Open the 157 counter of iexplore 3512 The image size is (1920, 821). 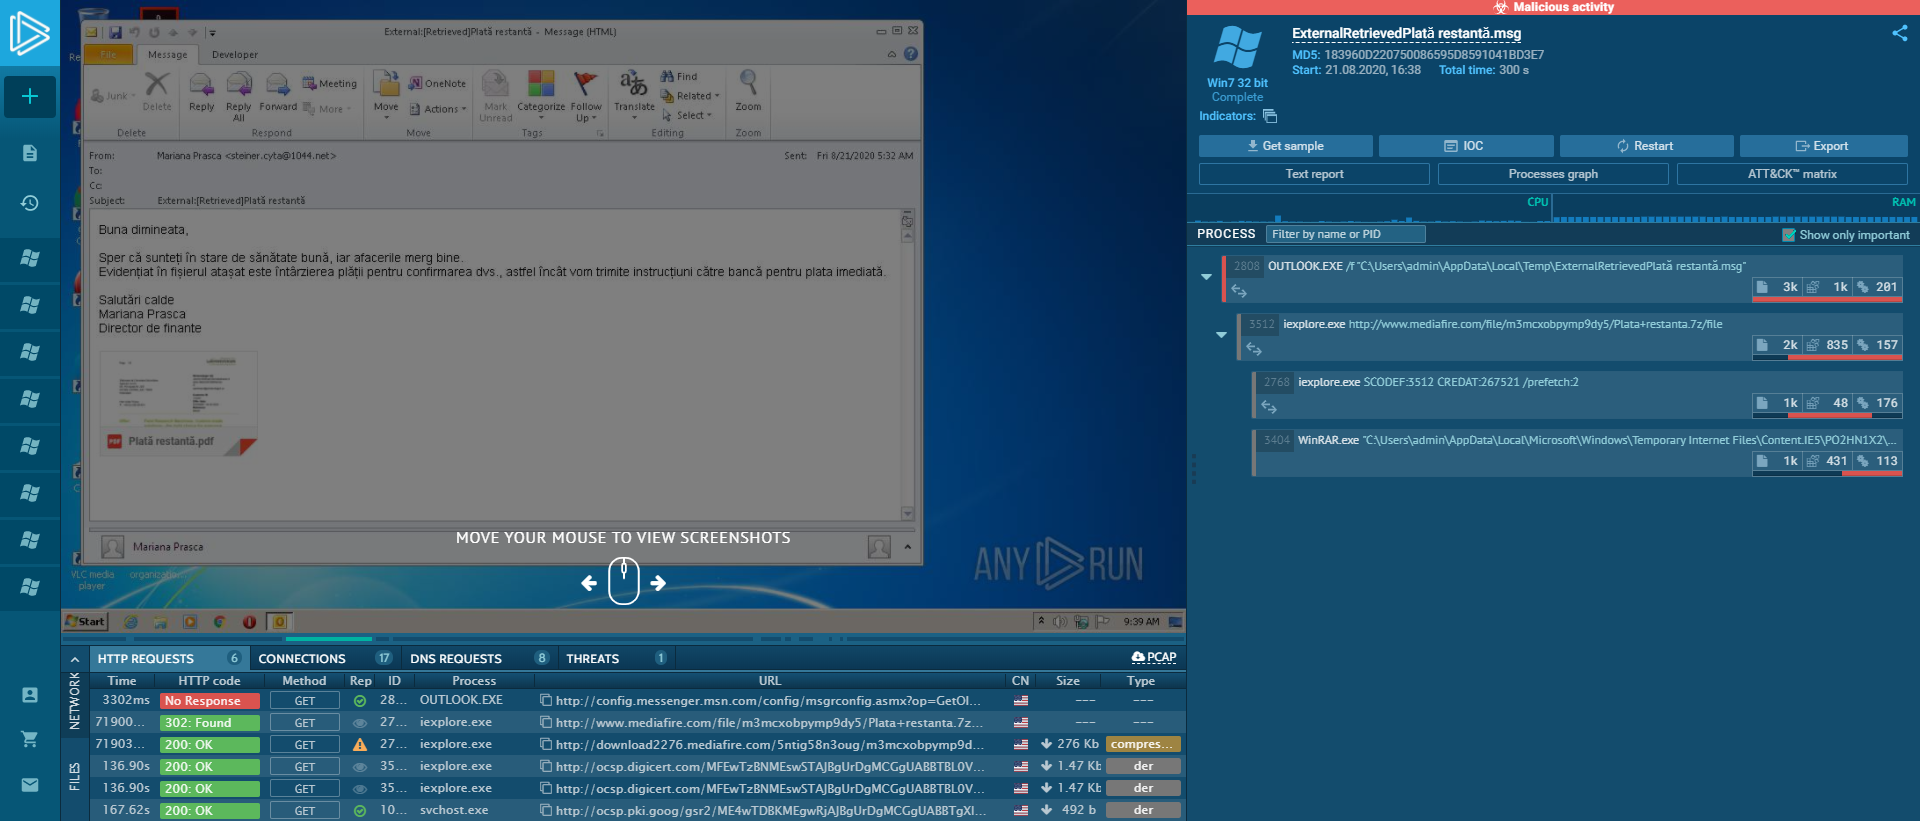tap(1878, 345)
